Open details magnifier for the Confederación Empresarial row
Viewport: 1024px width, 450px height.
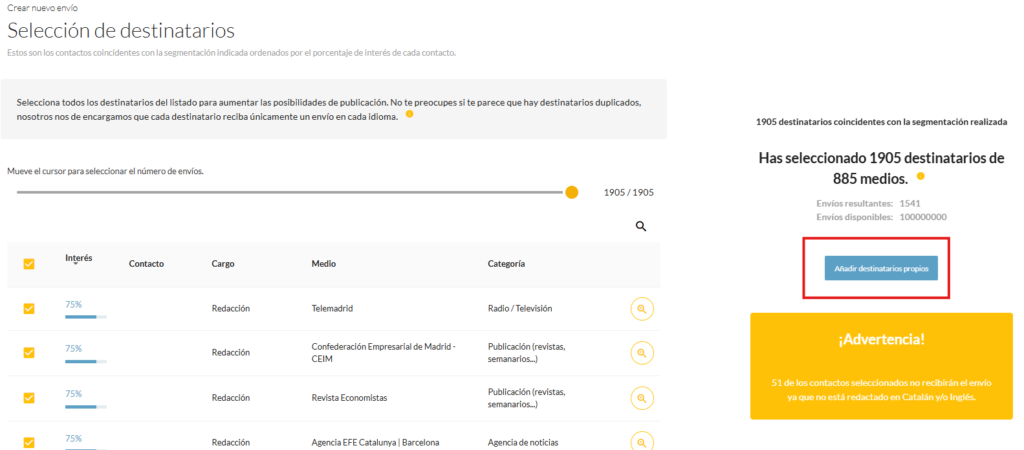coord(642,353)
